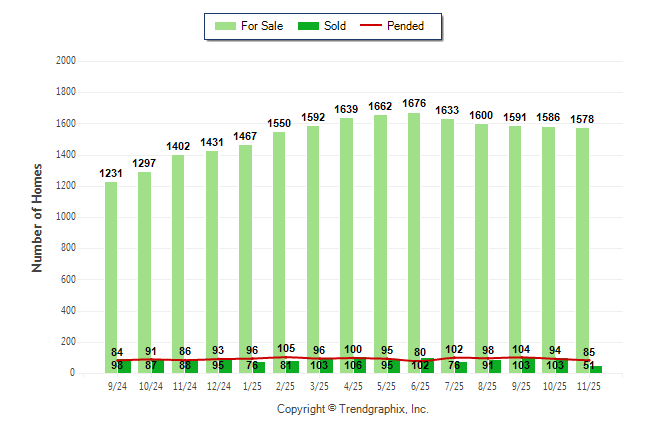The height and width of the screenshot is (434, 646).
Task: Click the 4/25 x-axis date label
Action: [x=353, y=386]
